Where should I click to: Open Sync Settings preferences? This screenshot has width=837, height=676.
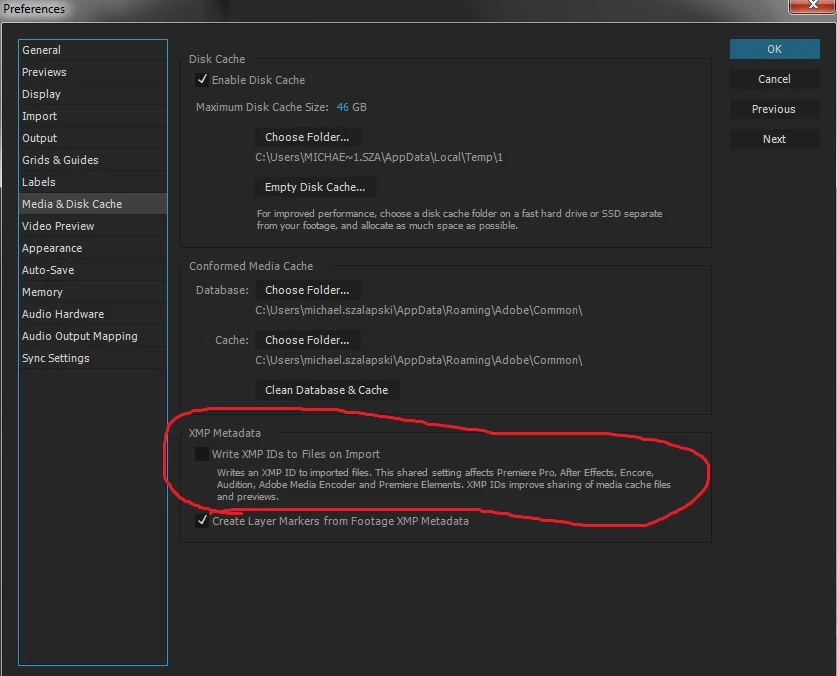pyautogui.click(x=93, y=358)
